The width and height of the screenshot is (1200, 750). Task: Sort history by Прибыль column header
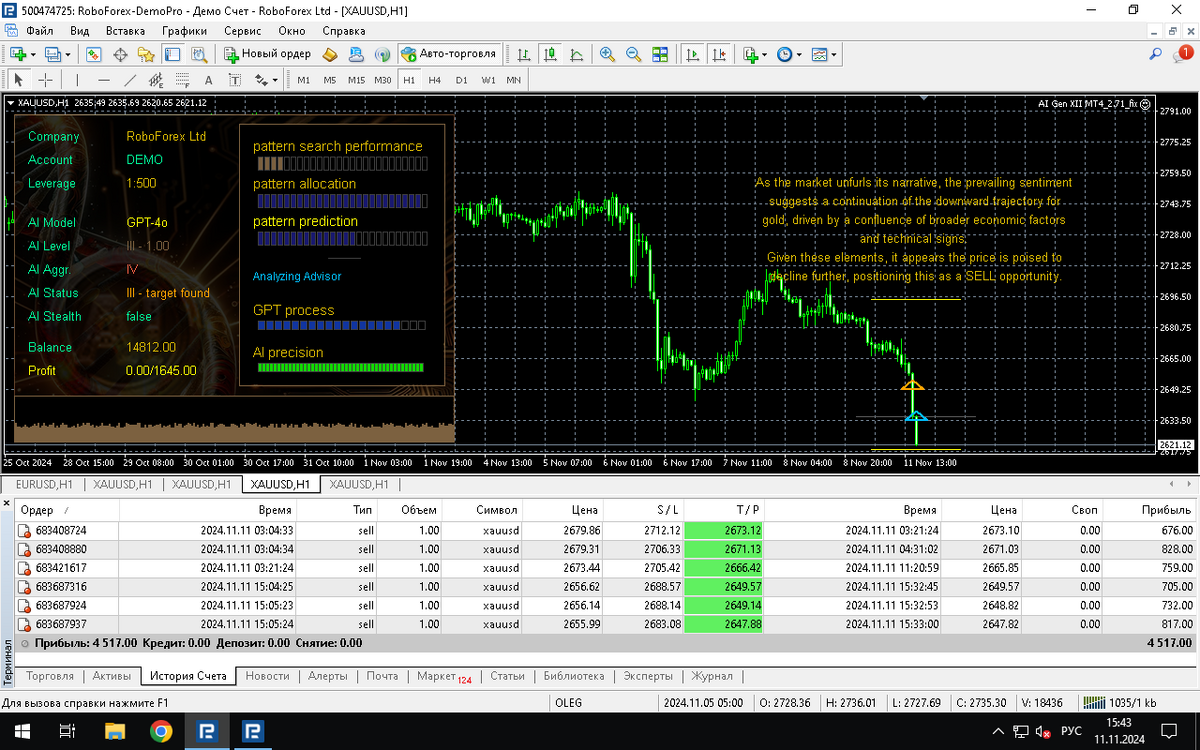(x=1169, y=509)
